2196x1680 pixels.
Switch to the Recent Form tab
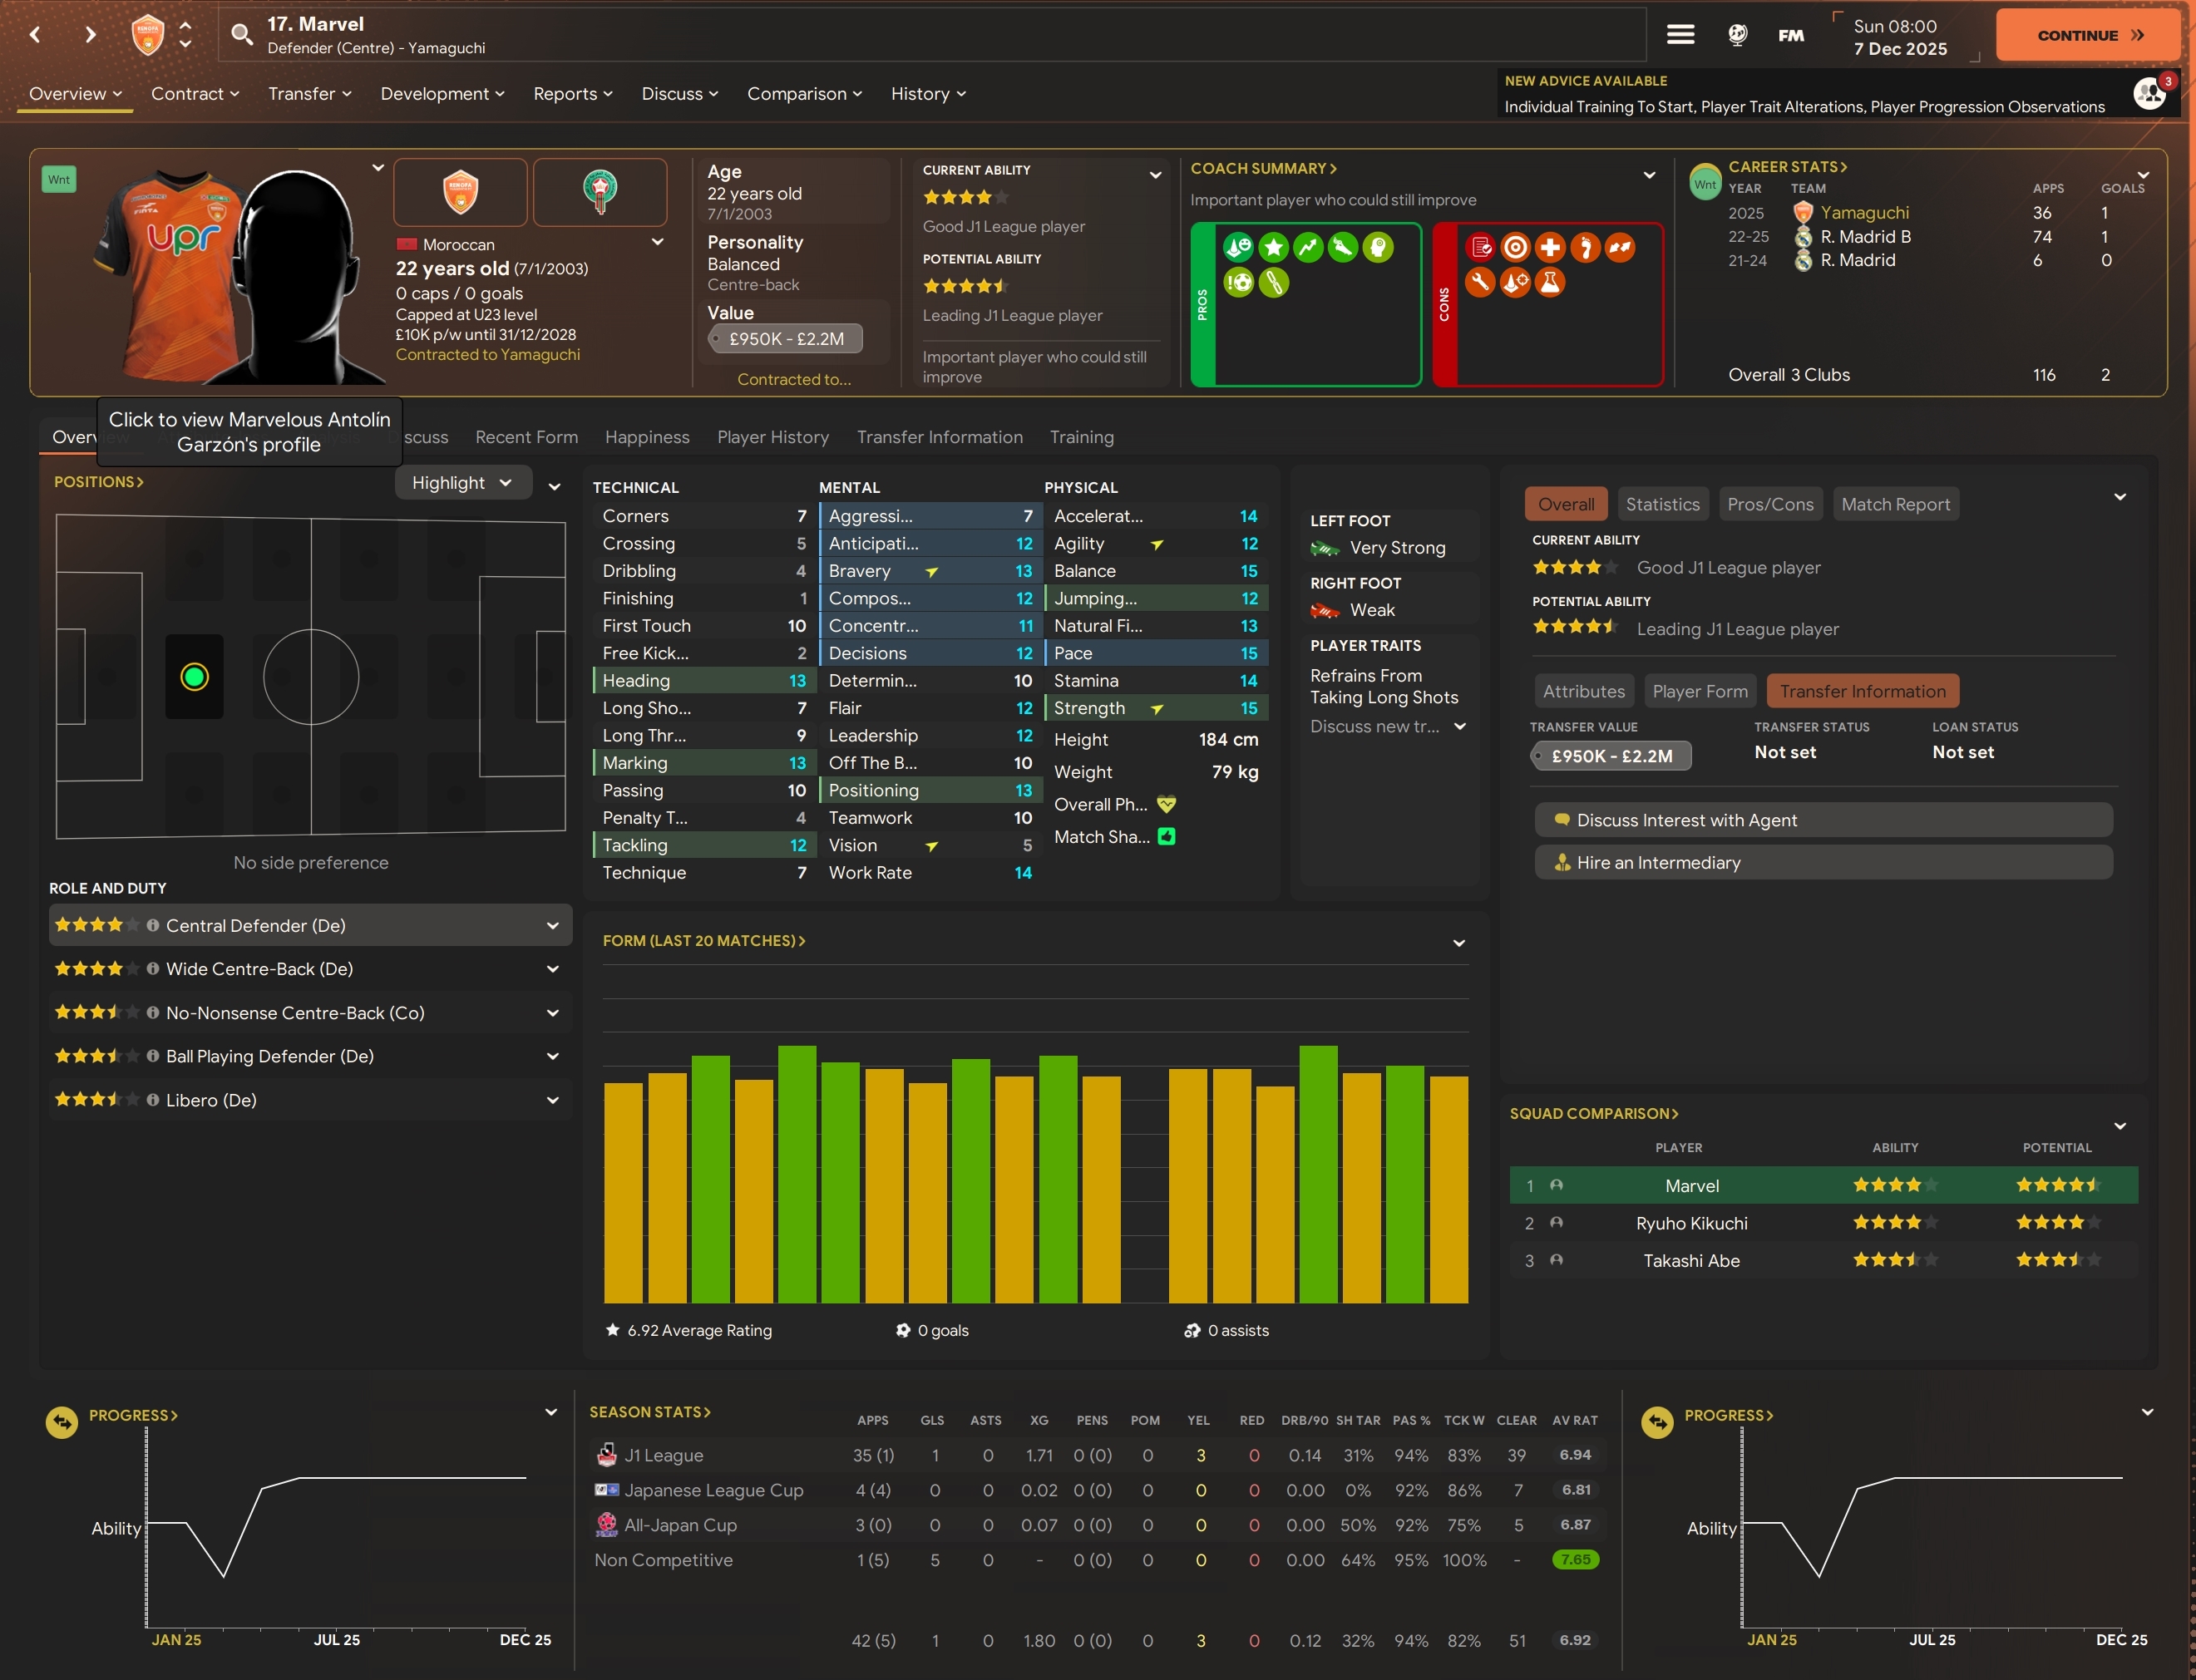tap(526, 437)
